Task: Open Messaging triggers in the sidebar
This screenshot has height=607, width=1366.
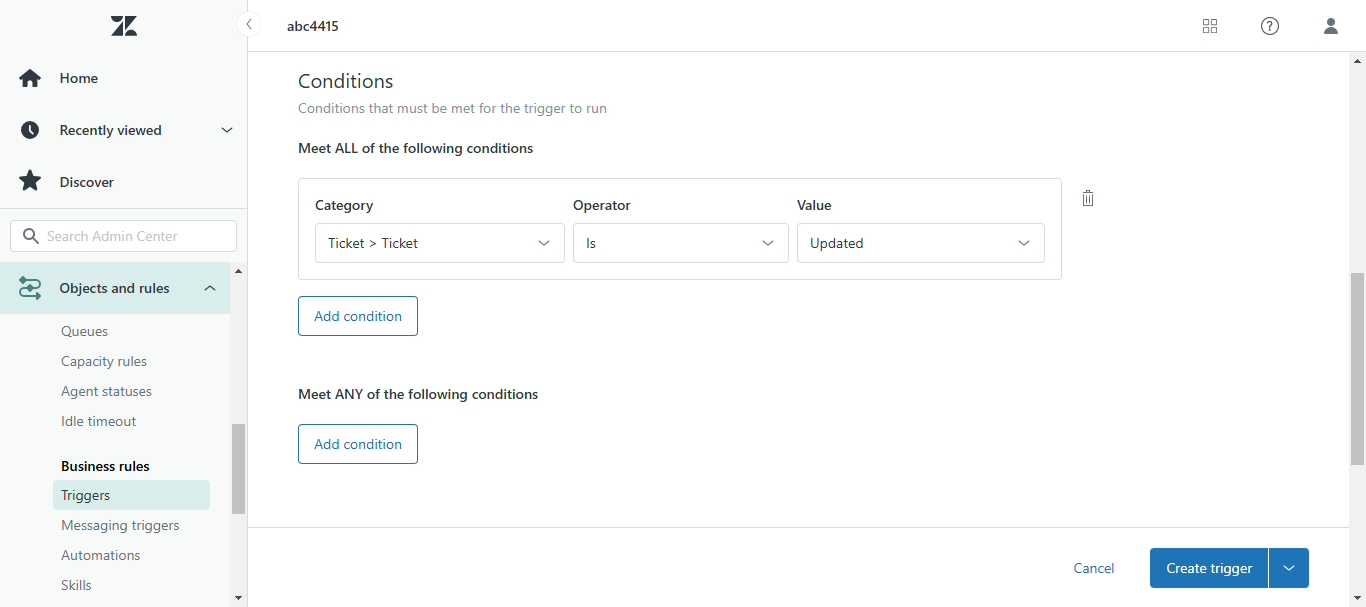Action: click(121, 525)
